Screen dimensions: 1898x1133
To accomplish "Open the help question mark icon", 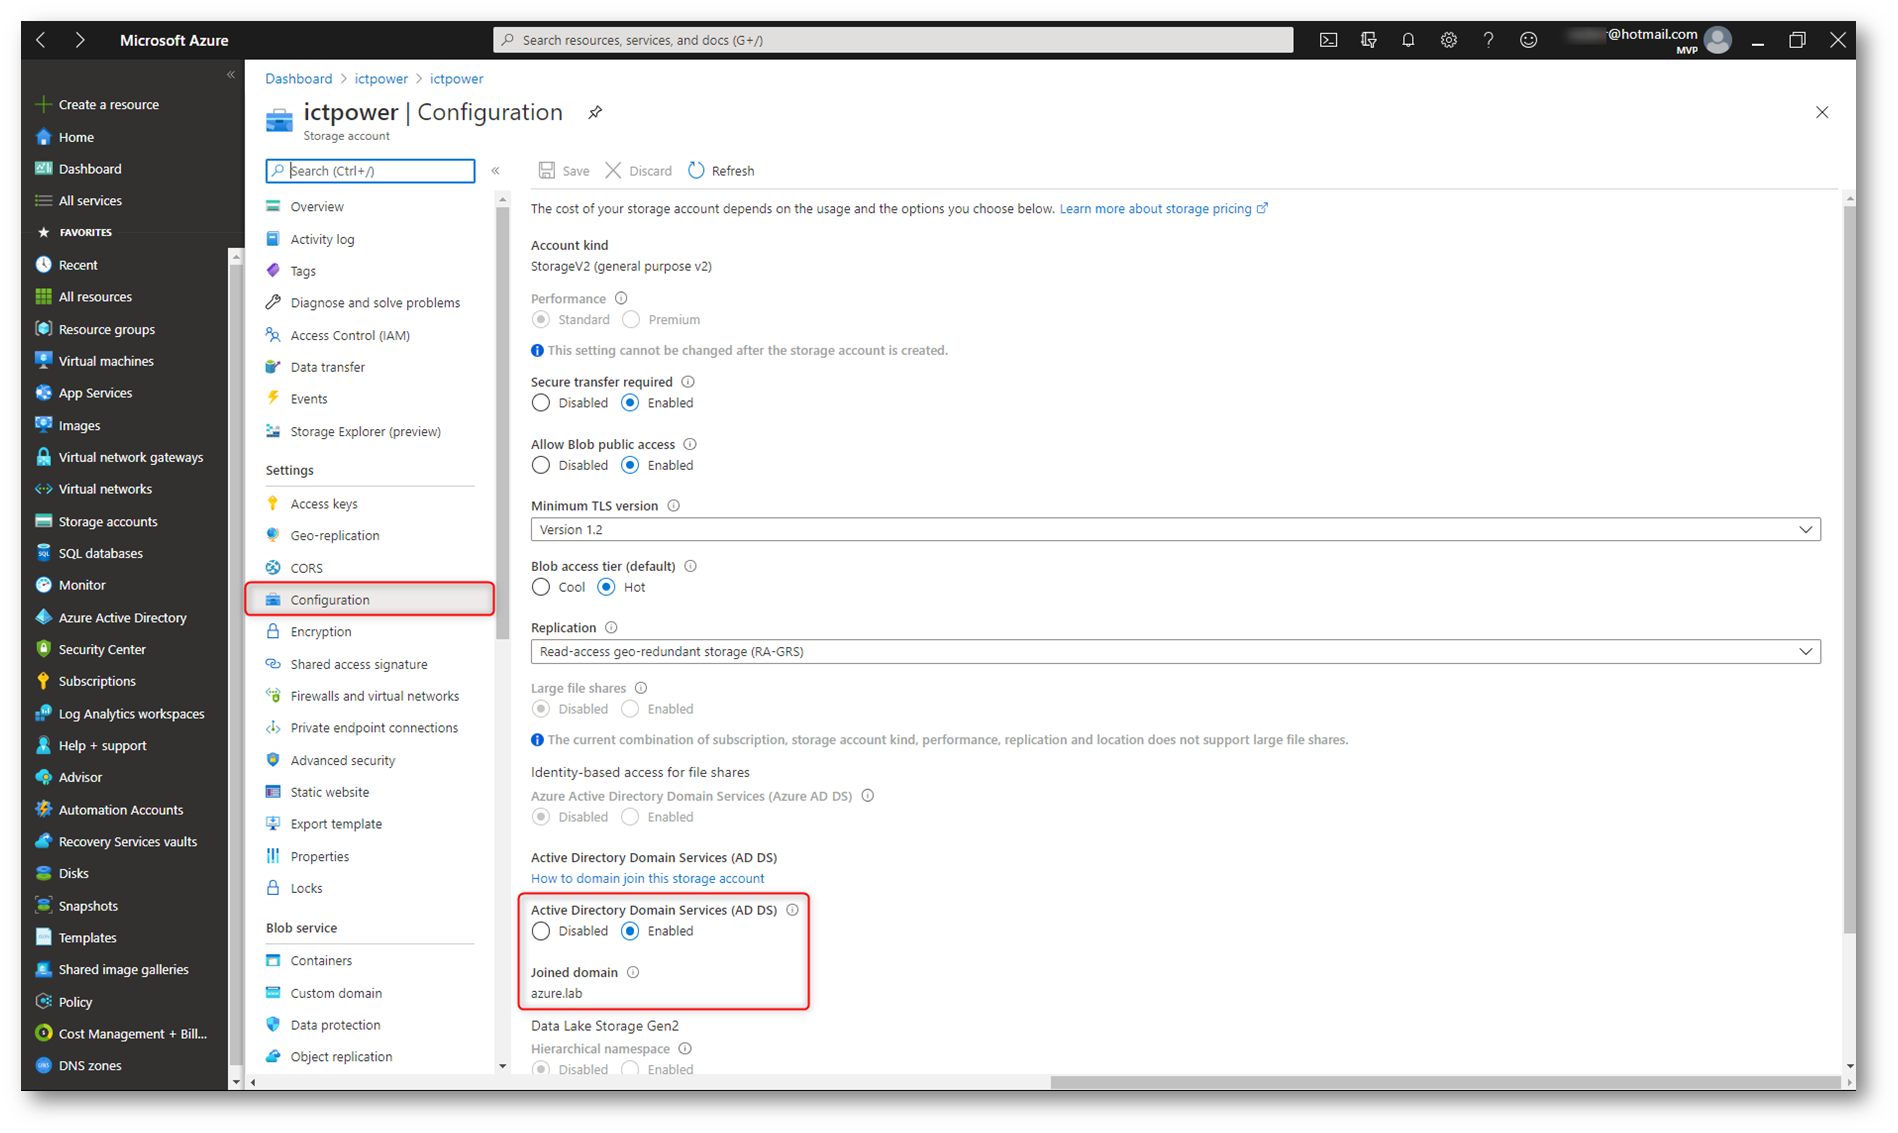I will pos(1488,40).
